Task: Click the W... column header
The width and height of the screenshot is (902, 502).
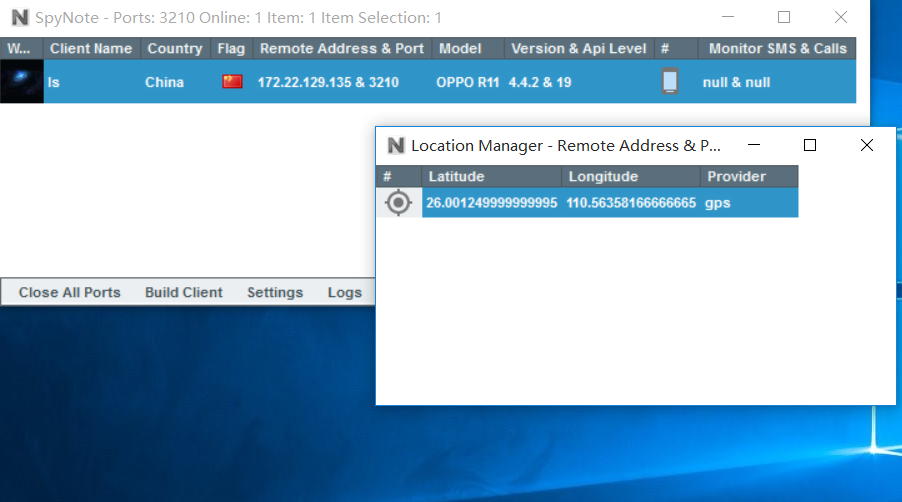Action: point(22,48)
